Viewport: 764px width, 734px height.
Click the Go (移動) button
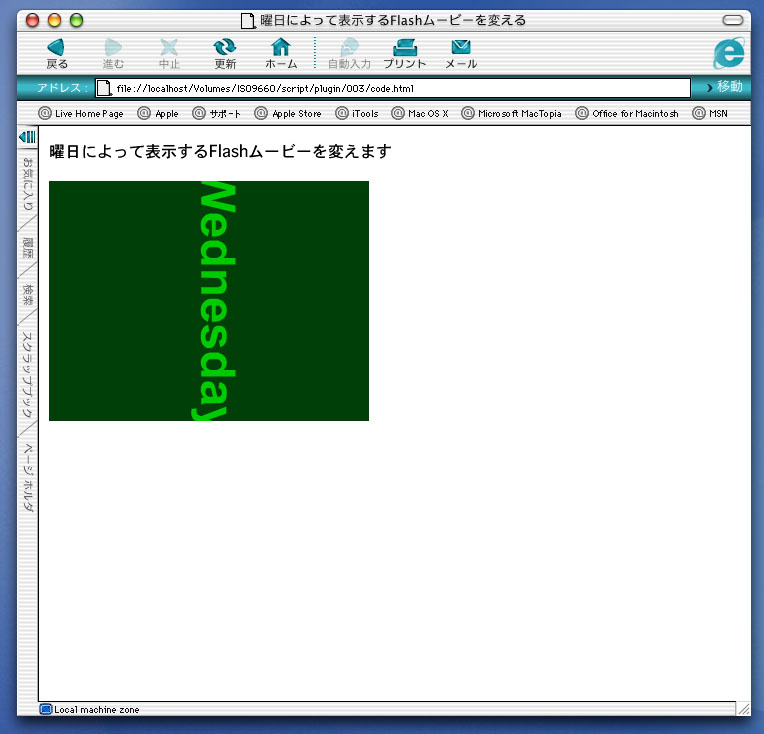coord(723,87)
